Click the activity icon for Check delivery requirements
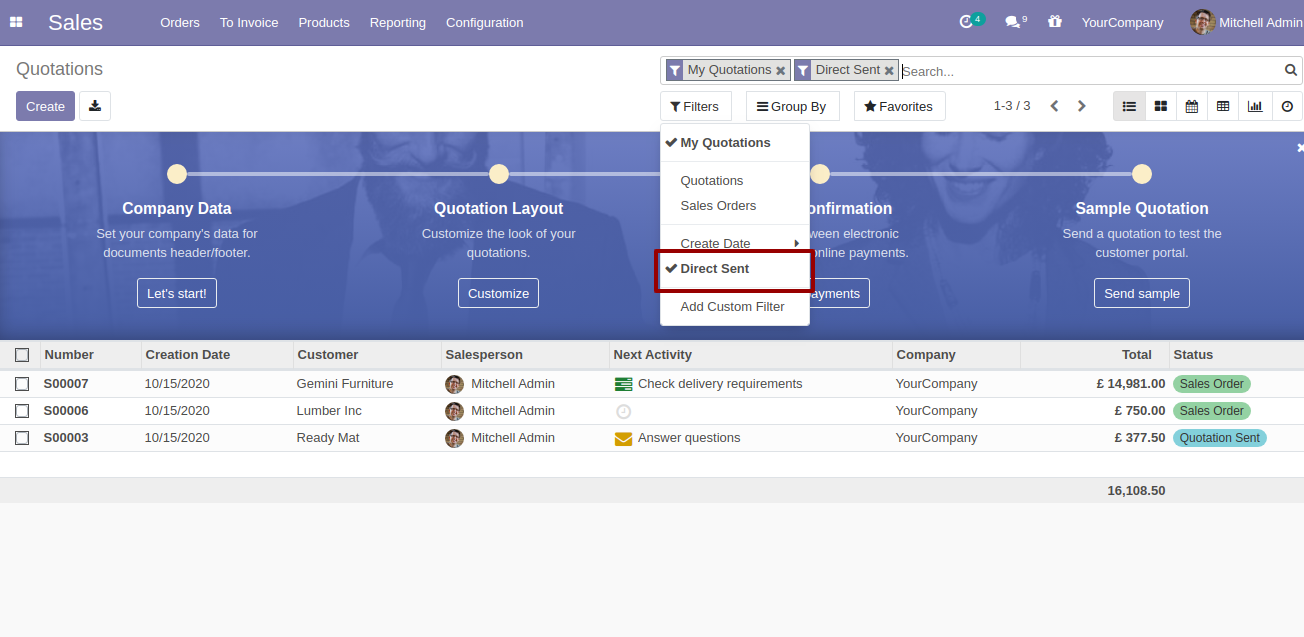The height and width of the screenshot is (637, 1304). pyautogui.click(x=623, y=384)
